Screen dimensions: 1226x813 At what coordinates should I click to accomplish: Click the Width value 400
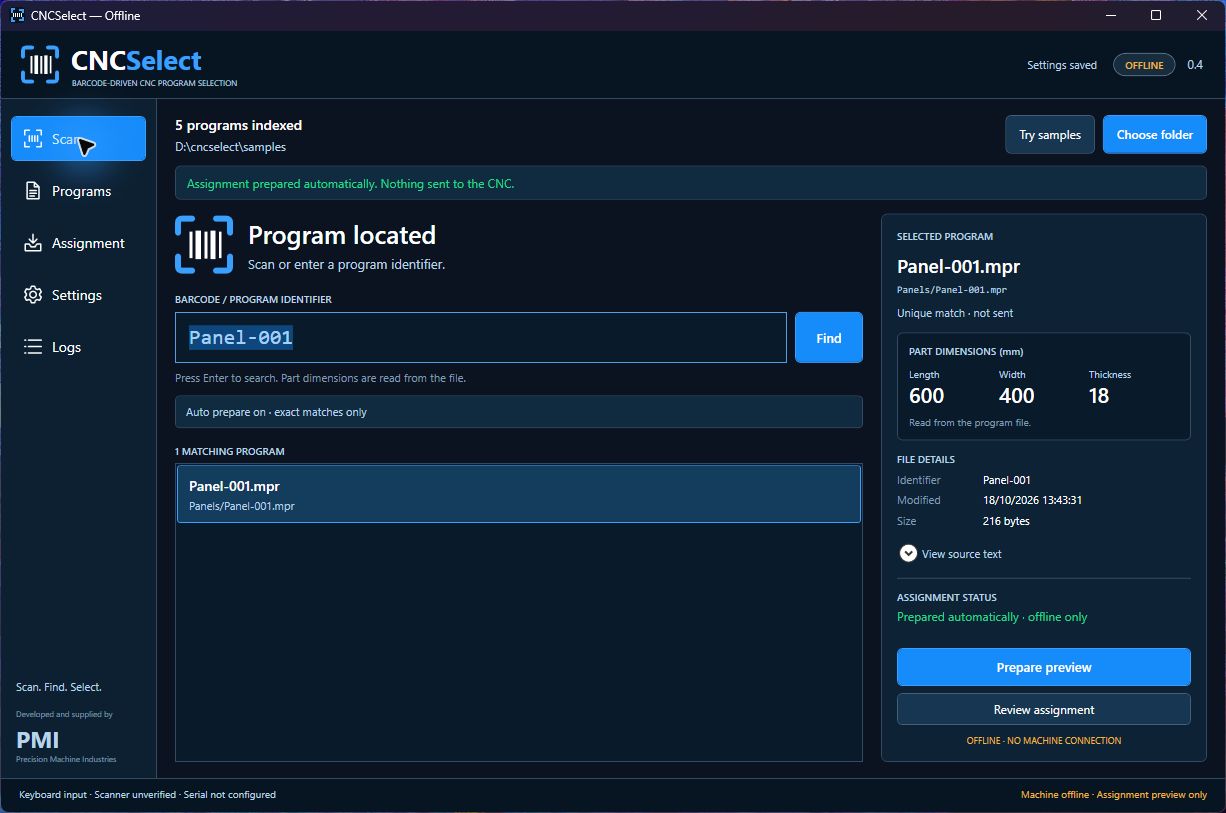coord(1017,396)
